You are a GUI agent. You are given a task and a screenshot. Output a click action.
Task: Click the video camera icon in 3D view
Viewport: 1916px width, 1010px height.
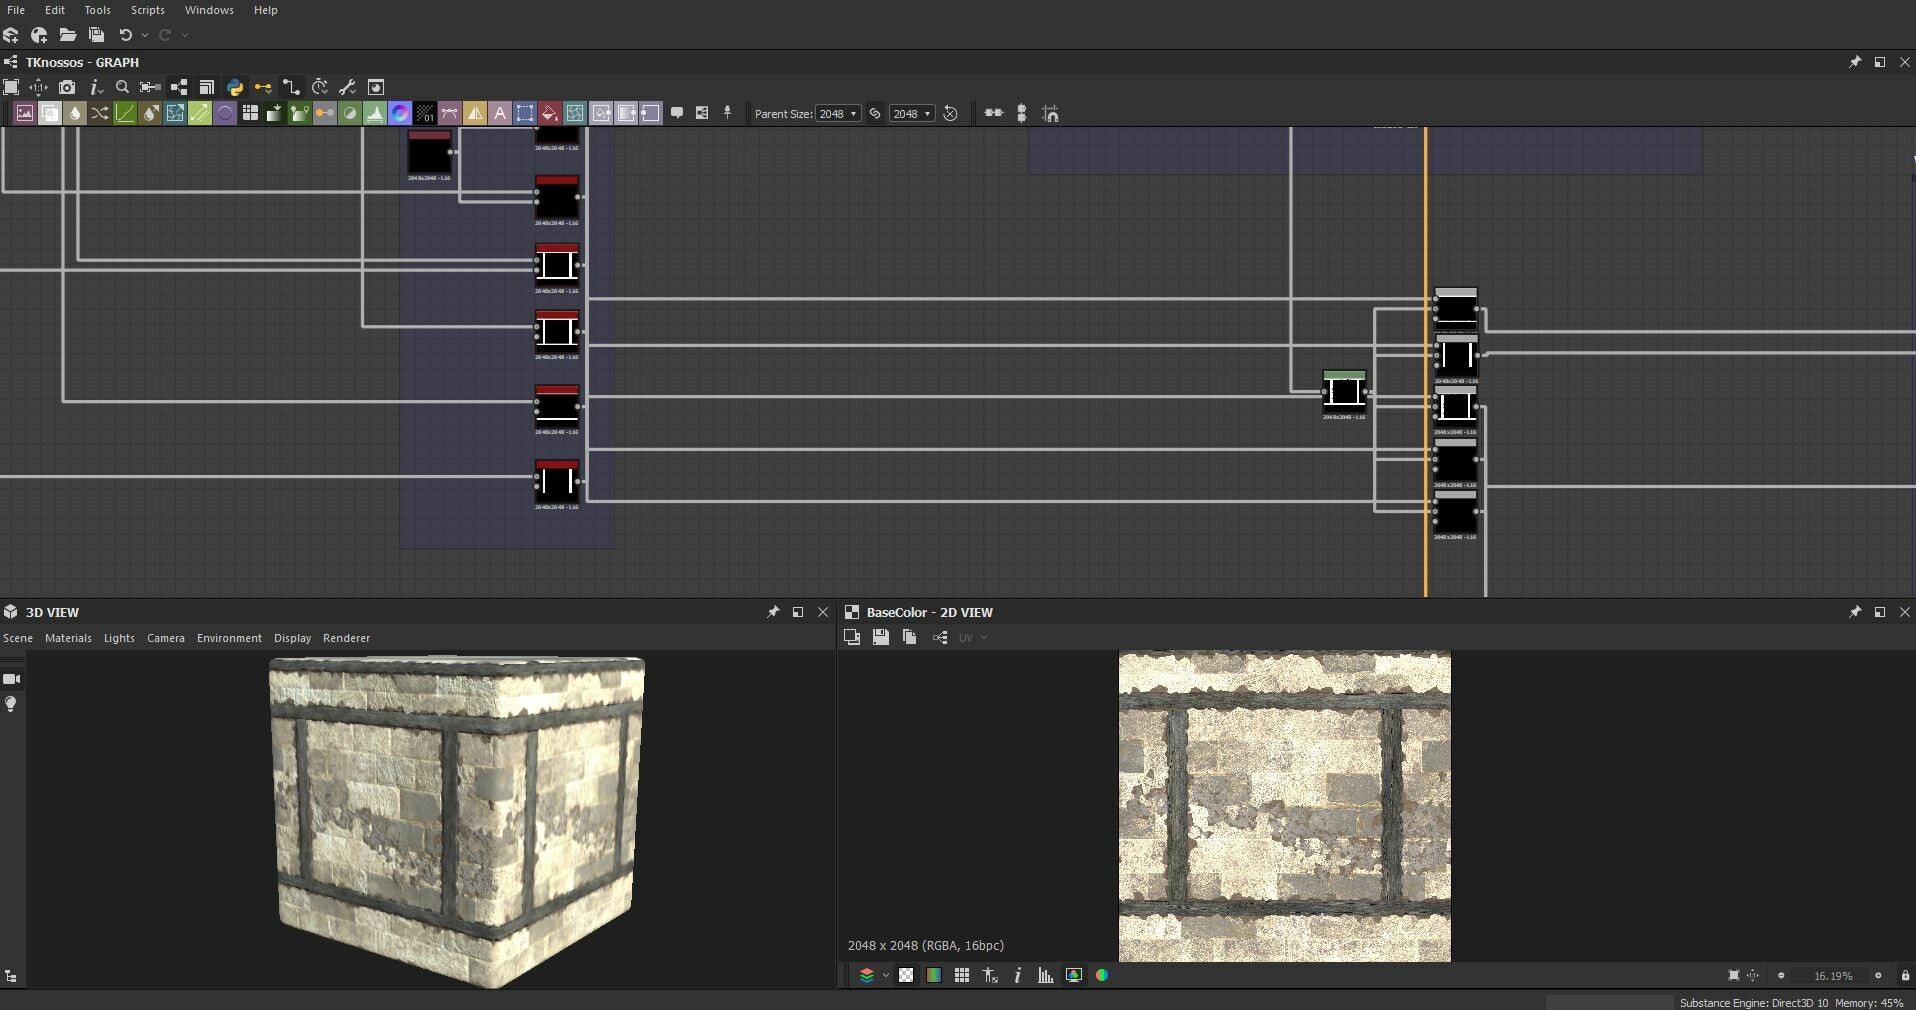[x=12, y=679]
